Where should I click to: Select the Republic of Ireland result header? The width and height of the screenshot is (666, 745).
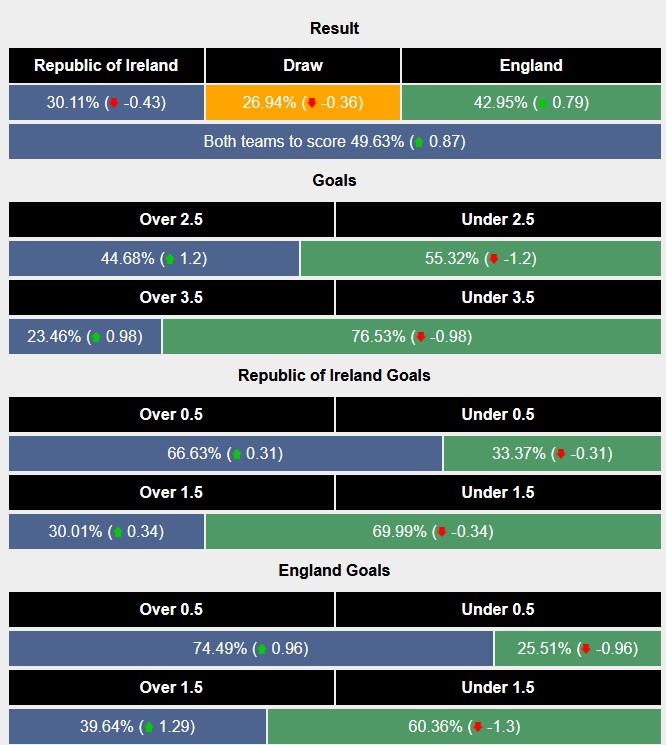pyautogui.click(x=106, y=66)
